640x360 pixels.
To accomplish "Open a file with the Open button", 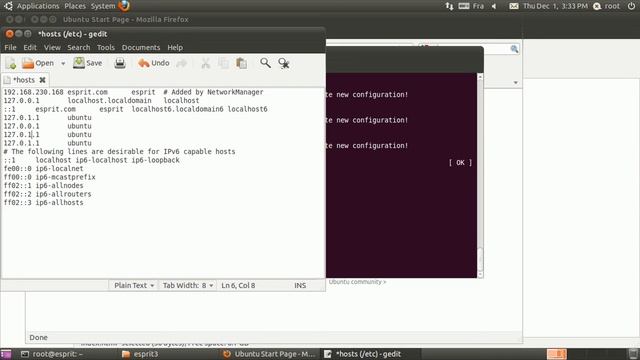I will point(38,63).
